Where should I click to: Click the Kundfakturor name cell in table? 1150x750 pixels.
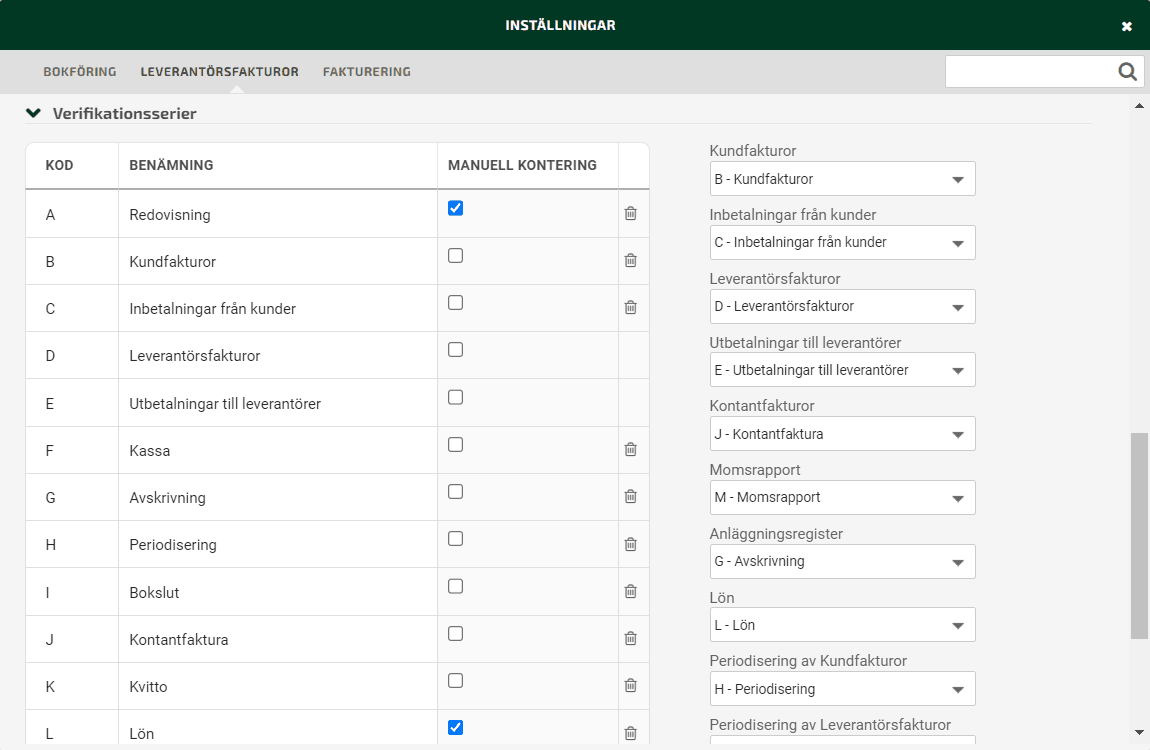(x=278, y=262)
